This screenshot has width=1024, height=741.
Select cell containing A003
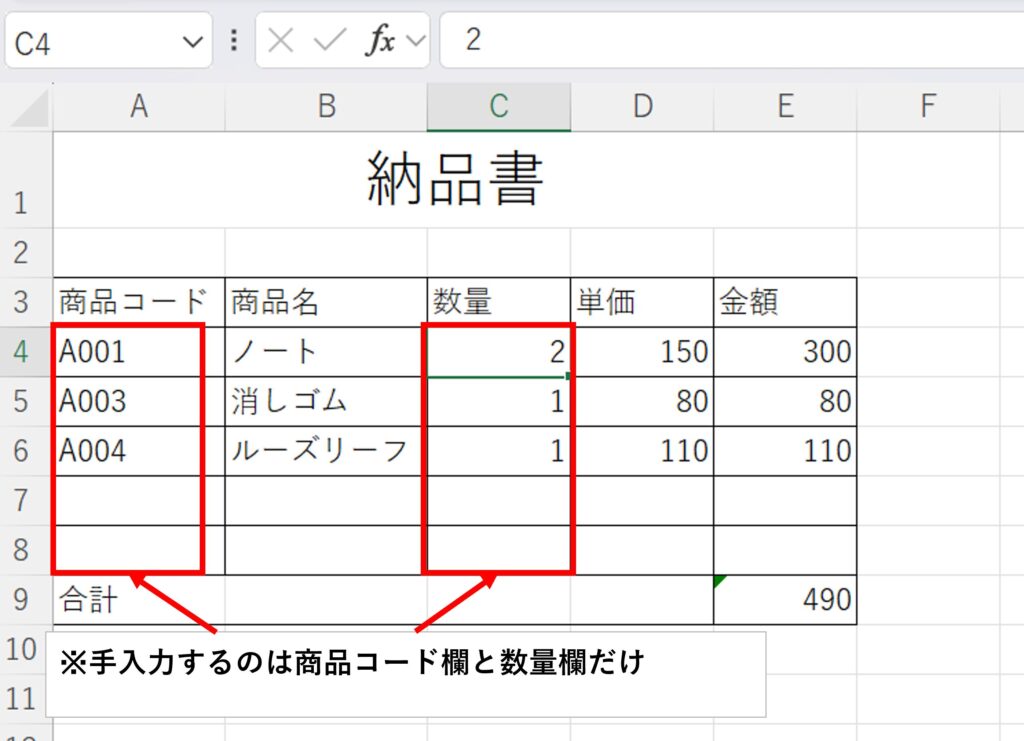pyautogui.click(x=139, y=402)
